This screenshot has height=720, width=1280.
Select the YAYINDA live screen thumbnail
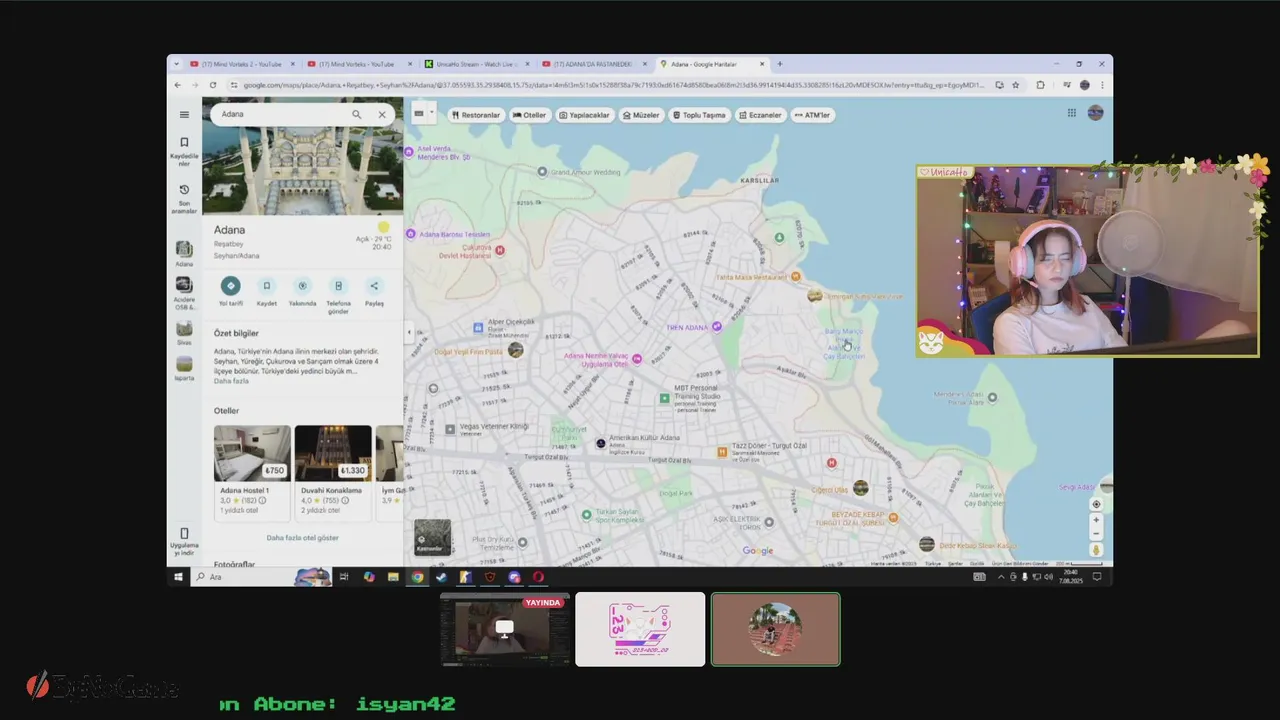505,629
